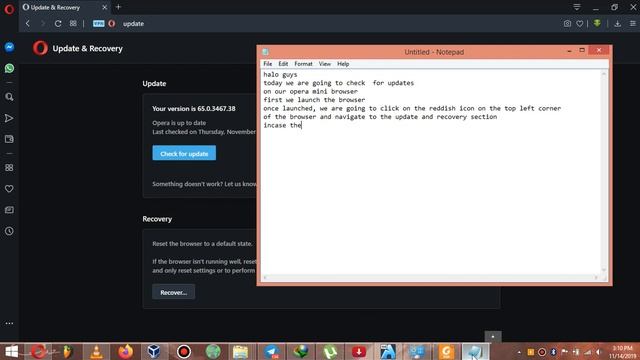640x360 pixels.
Task: Bookmark page with address-bar heart icon
Action: click(580, 24)
